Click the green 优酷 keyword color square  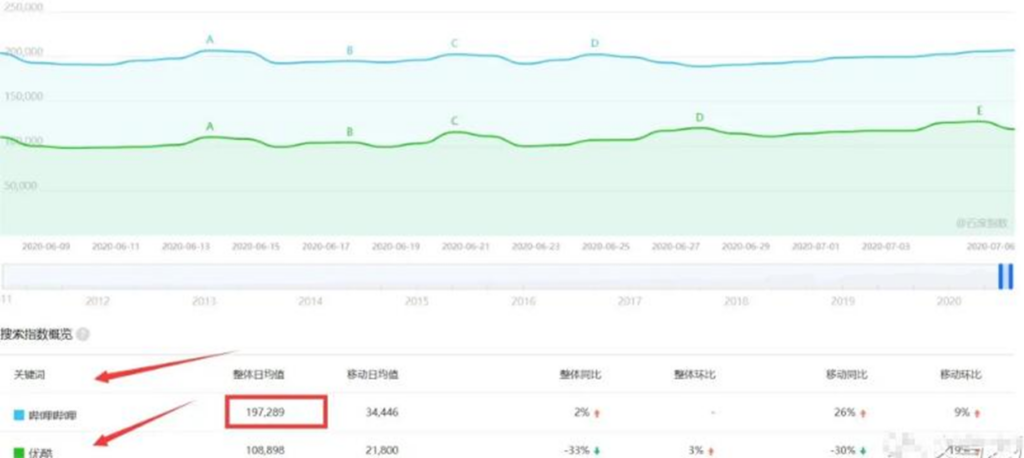(x=19, y=452)
